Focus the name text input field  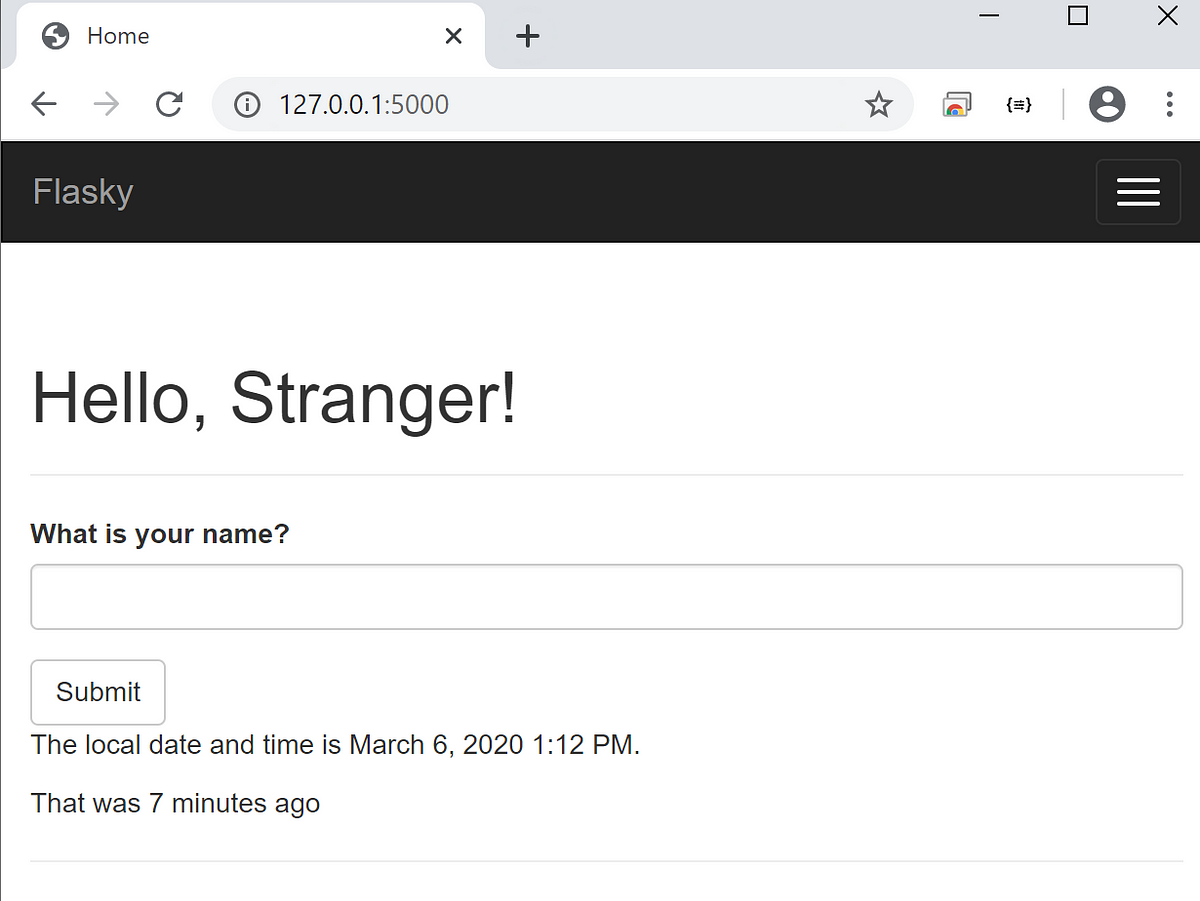607,597
